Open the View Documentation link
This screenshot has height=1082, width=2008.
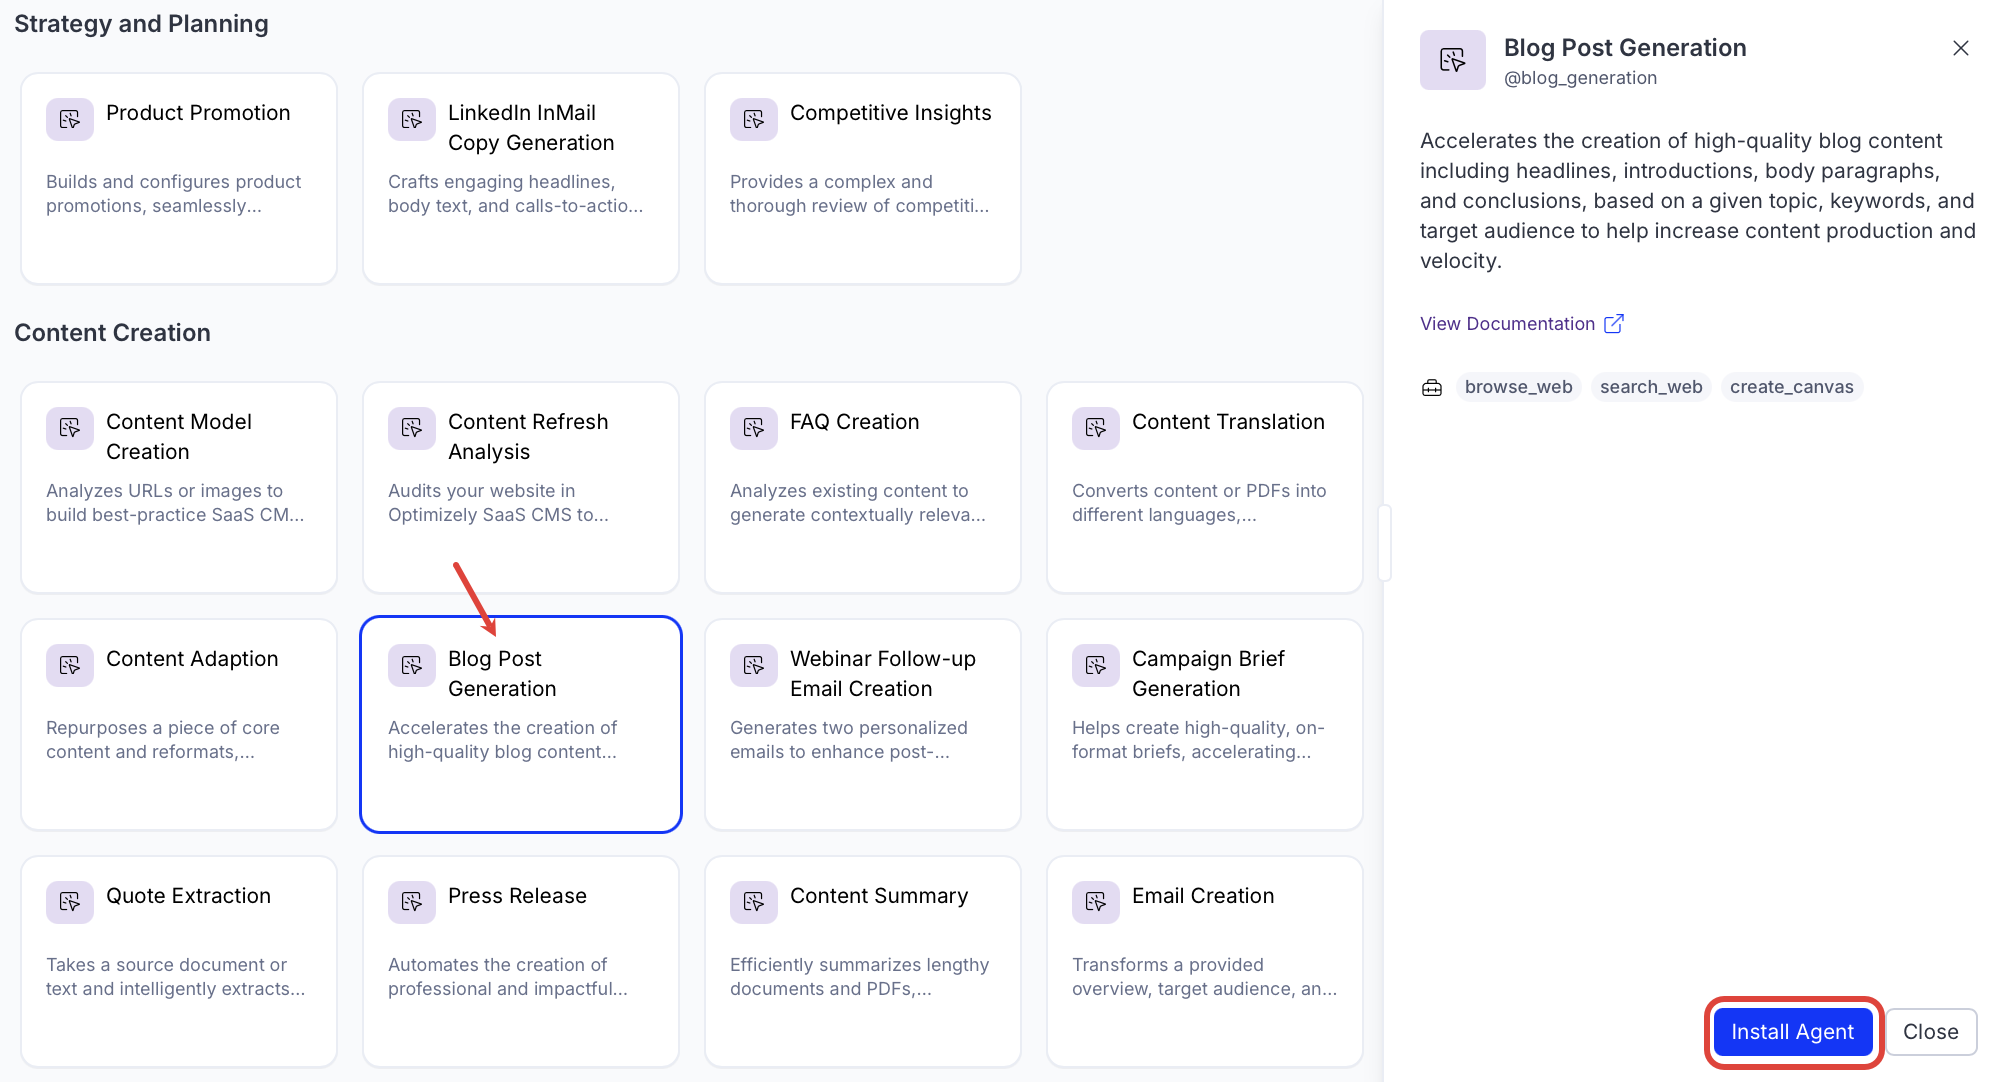point(1507,324)
